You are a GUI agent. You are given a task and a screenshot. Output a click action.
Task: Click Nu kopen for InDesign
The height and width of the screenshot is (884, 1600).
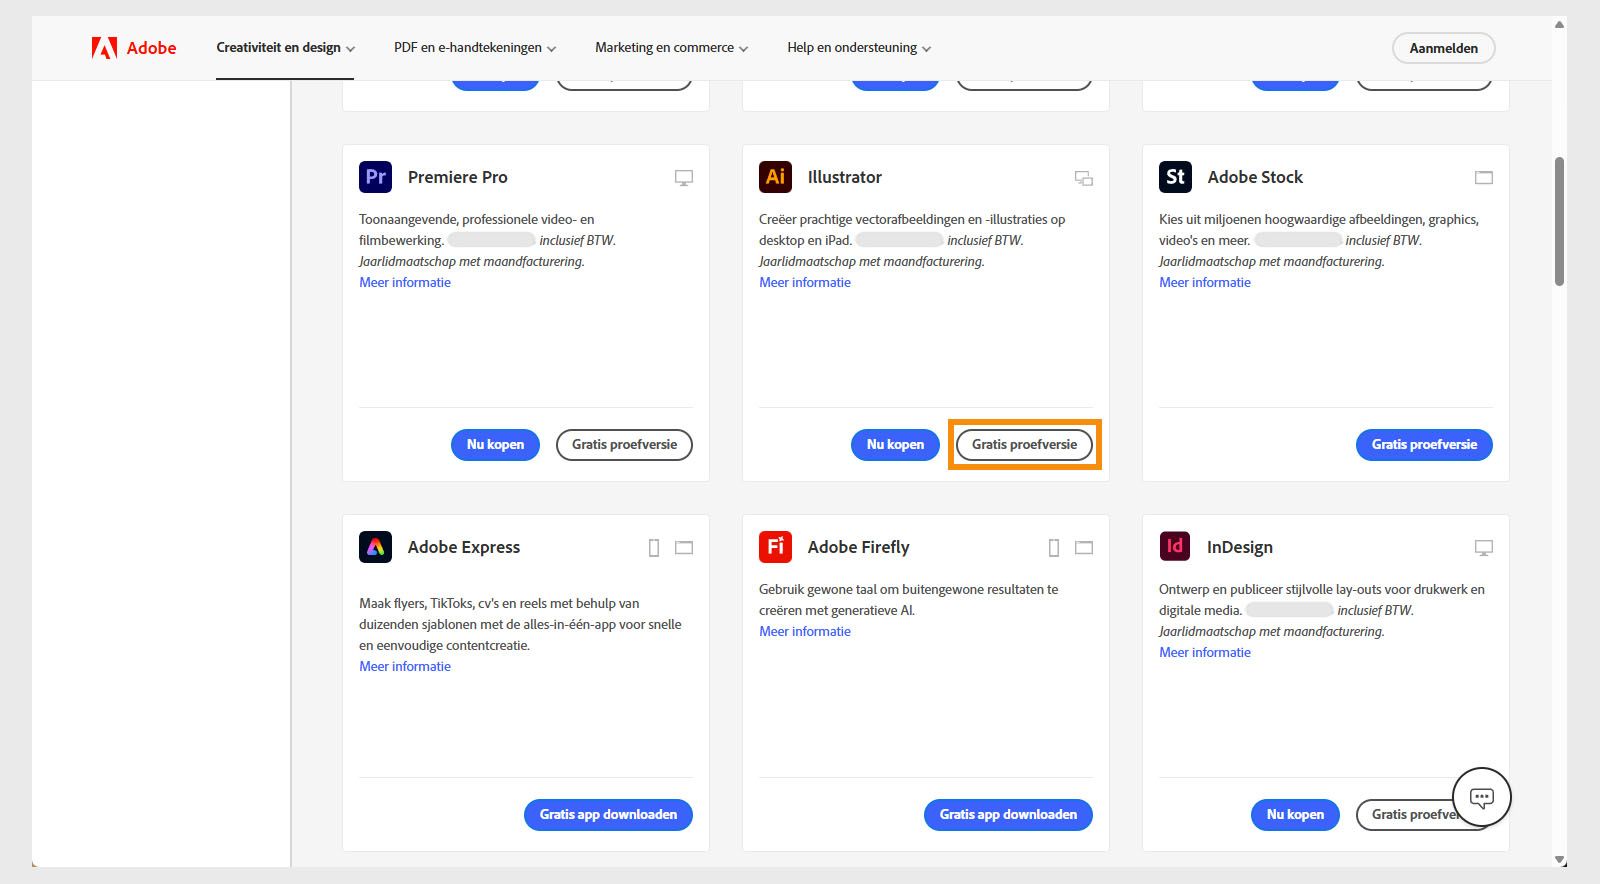coord(1295,815)
